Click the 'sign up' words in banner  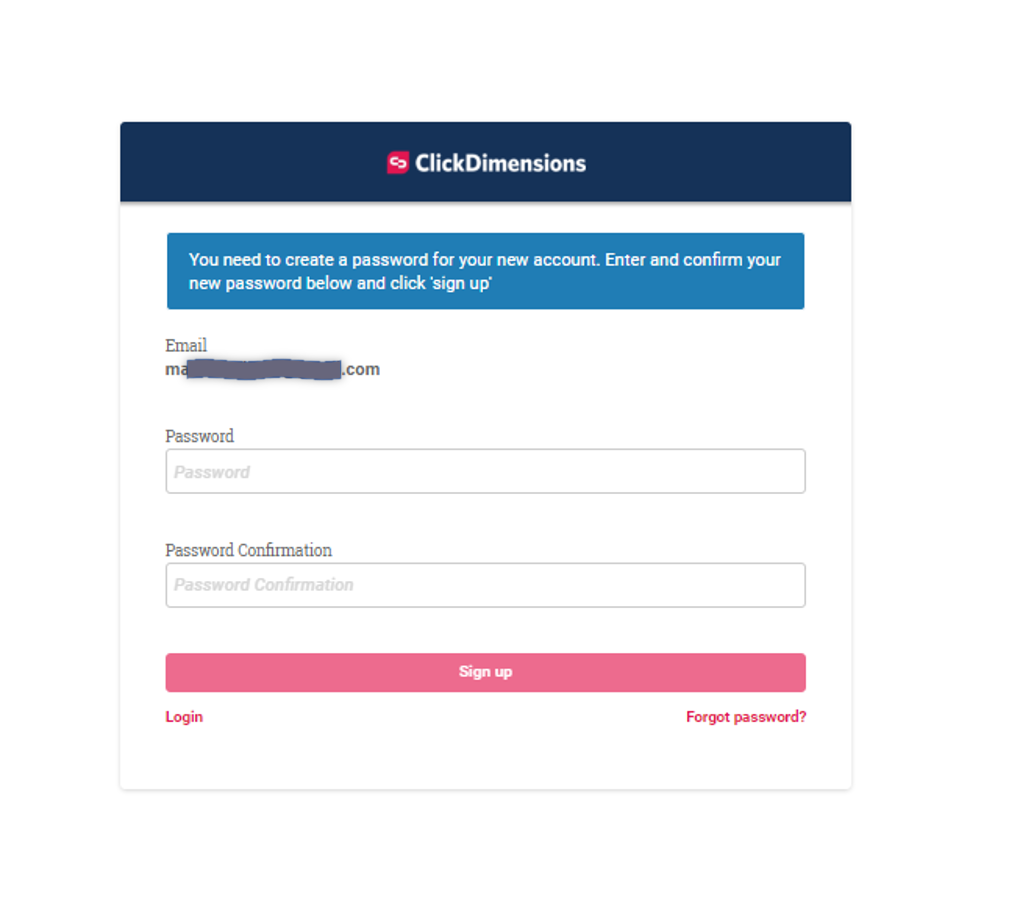tap(461, 284)
